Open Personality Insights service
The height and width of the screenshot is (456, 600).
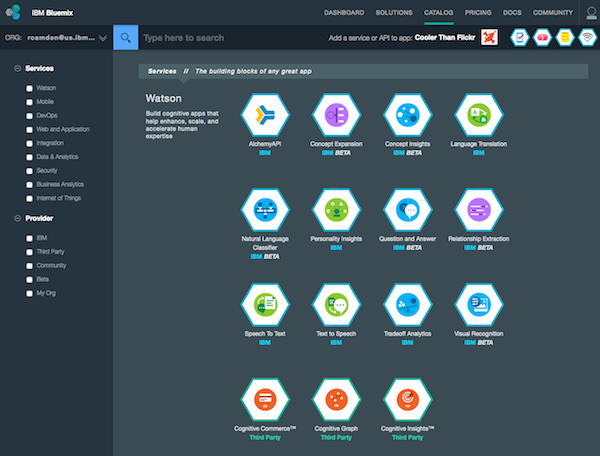point(336,210)
